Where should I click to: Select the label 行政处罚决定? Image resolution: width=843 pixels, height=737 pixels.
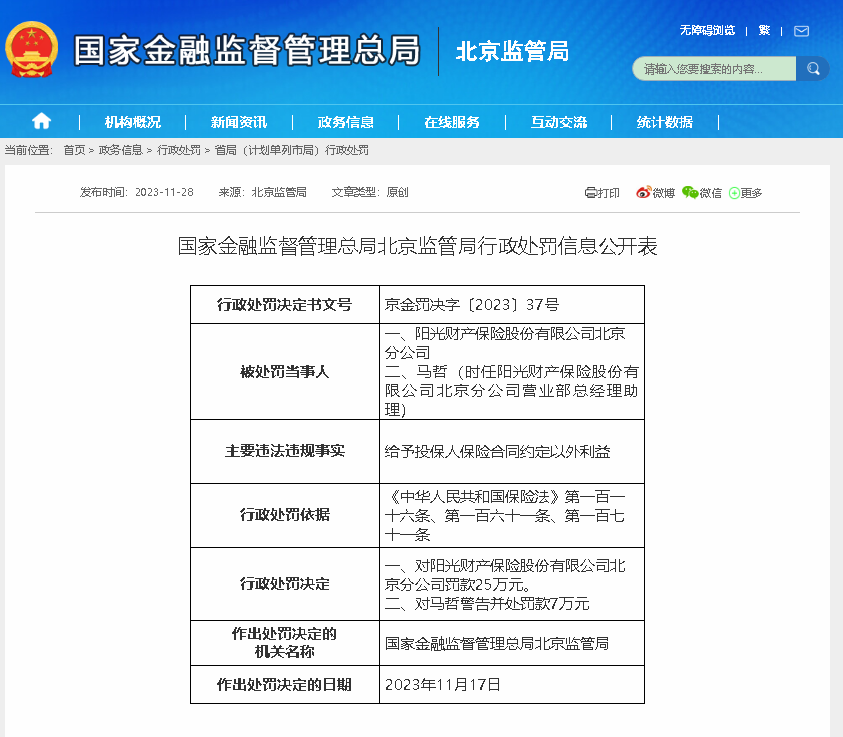(284, 584)
